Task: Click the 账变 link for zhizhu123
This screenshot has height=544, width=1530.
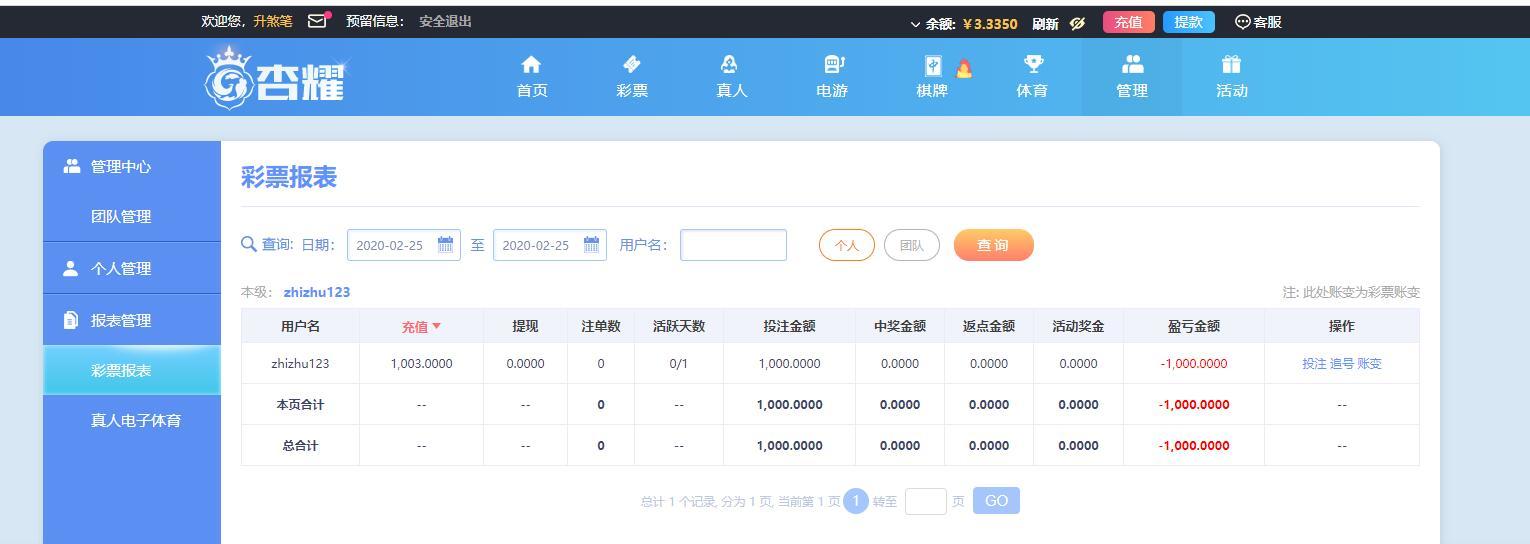Action: point(1369,364)
